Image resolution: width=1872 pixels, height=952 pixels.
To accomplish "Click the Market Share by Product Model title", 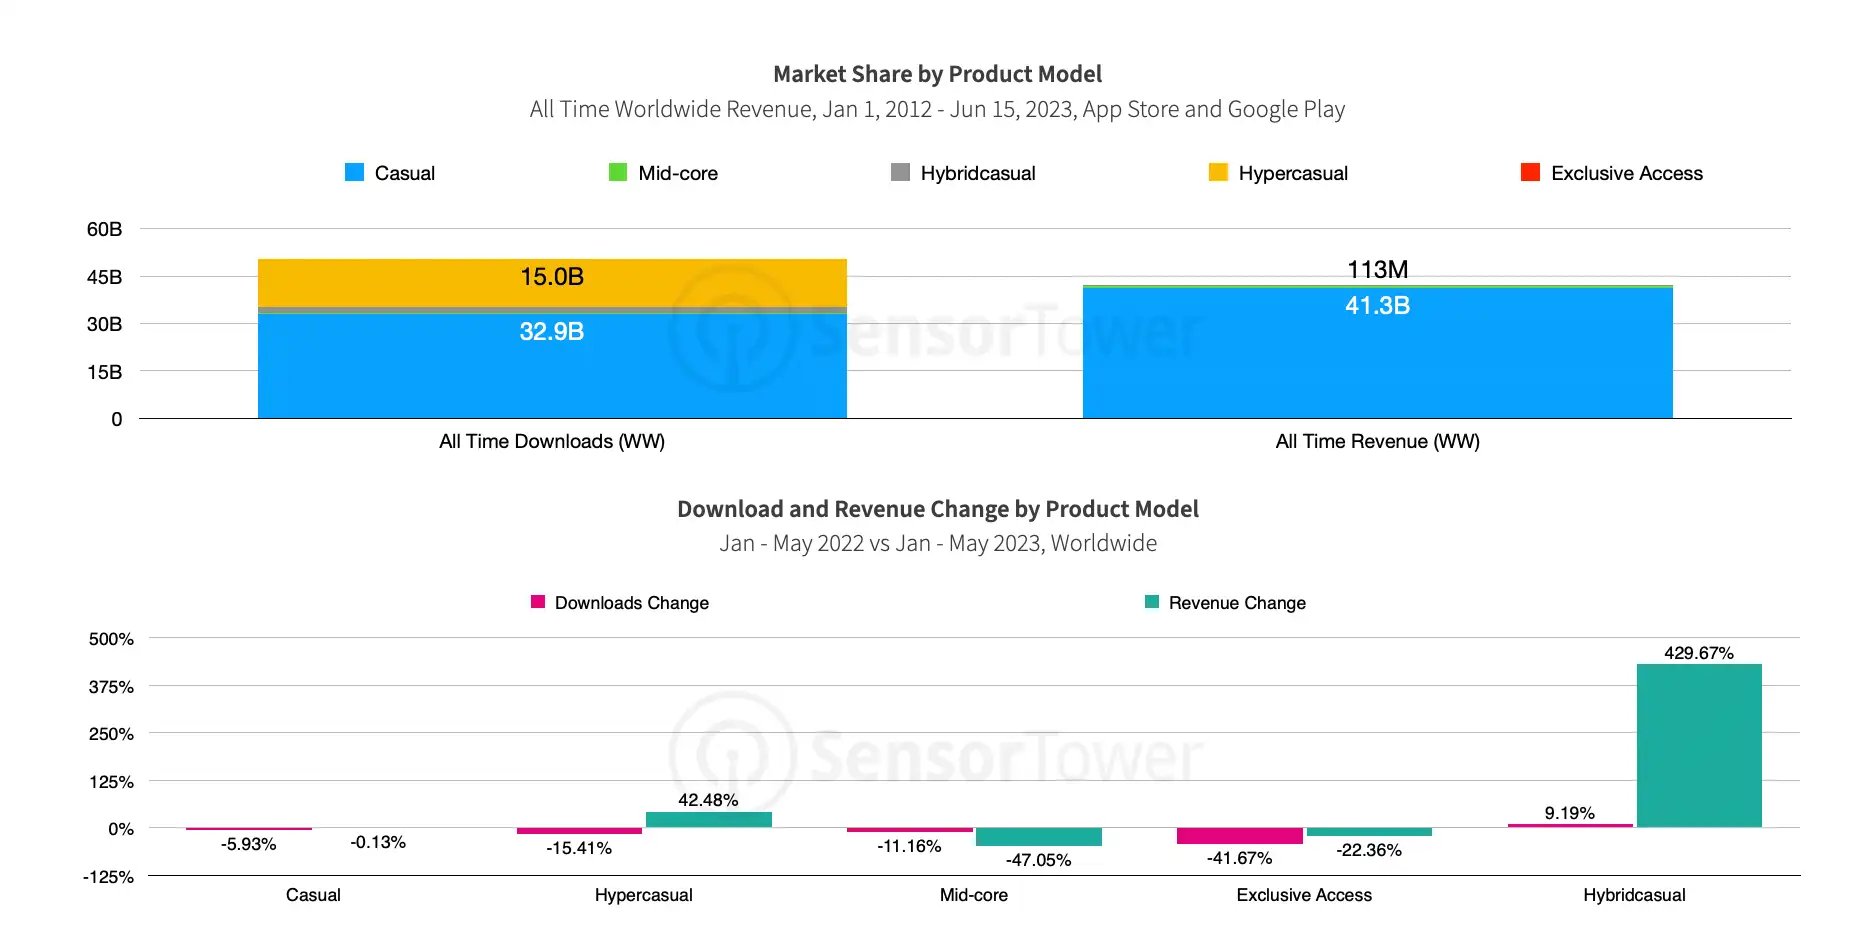I will (937, 74).
